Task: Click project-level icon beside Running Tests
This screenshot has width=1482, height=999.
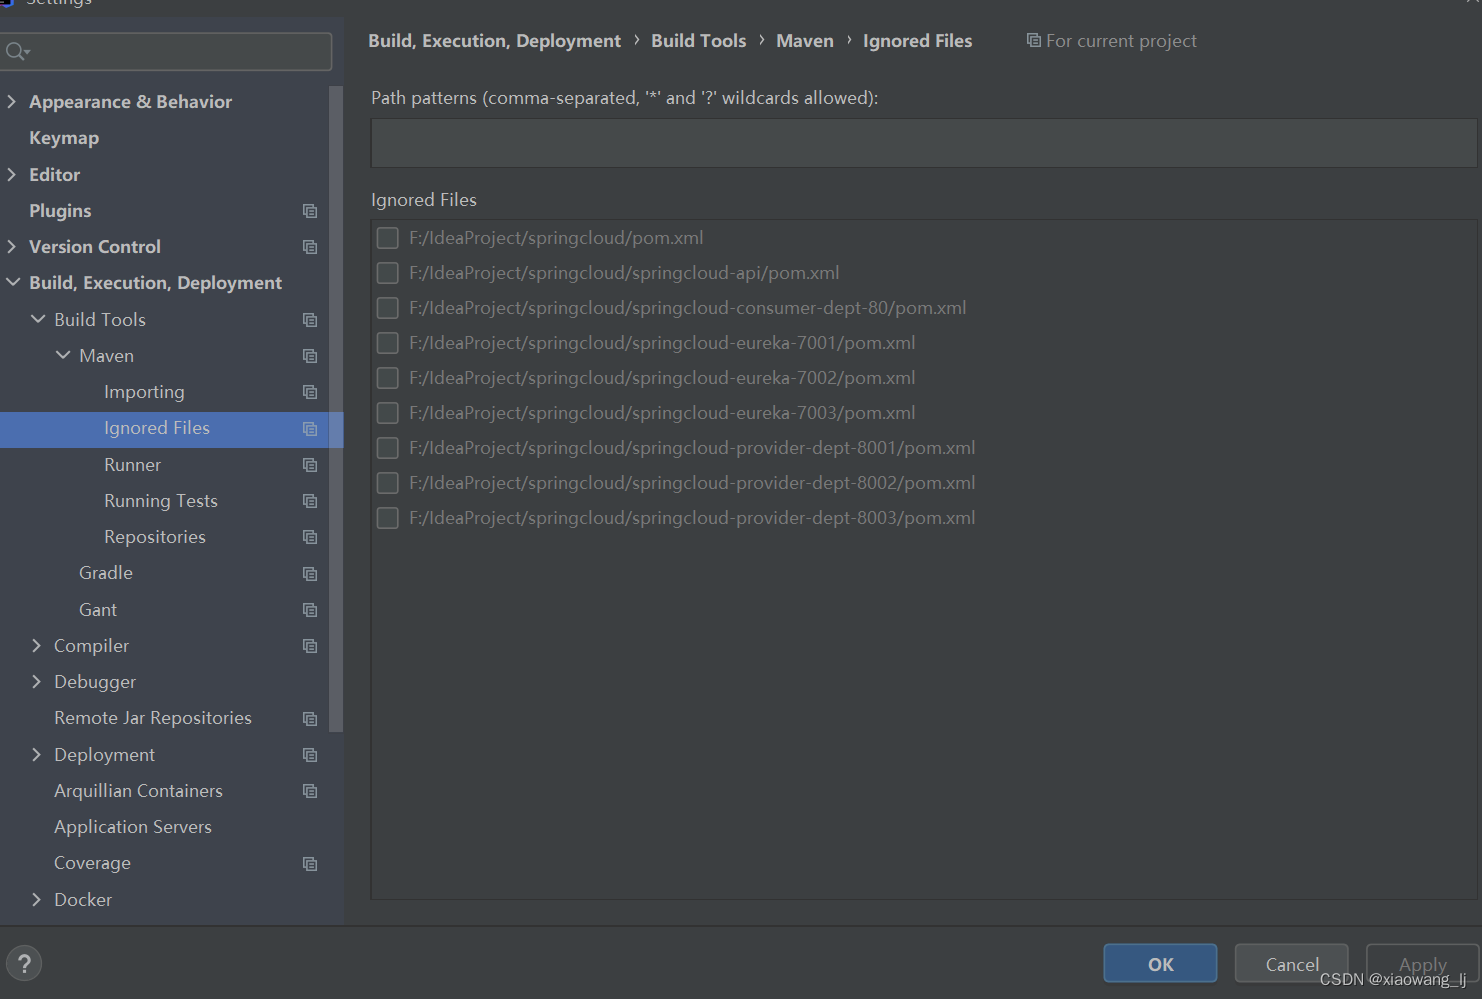Action: tap(310, 501)
